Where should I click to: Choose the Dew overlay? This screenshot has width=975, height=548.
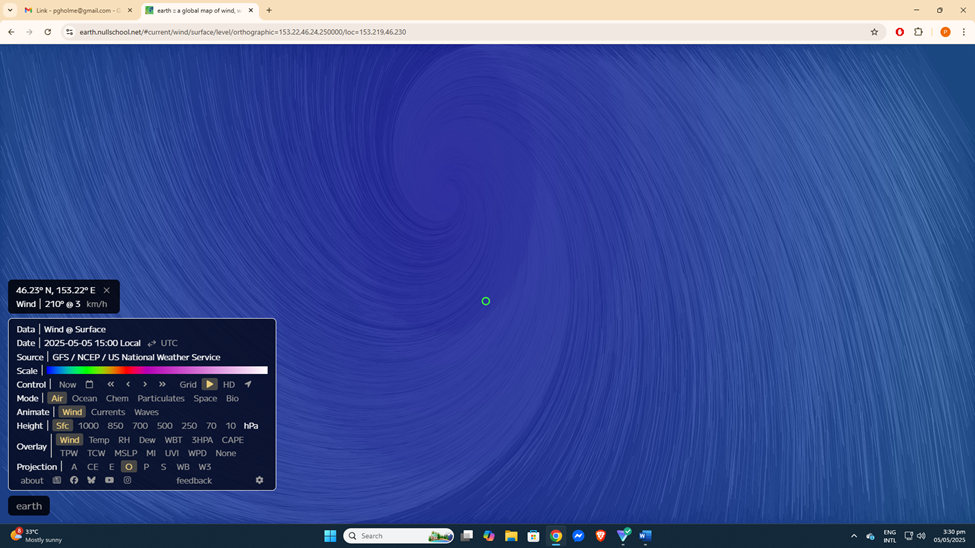pyautogui.click(x=147, y=440)
